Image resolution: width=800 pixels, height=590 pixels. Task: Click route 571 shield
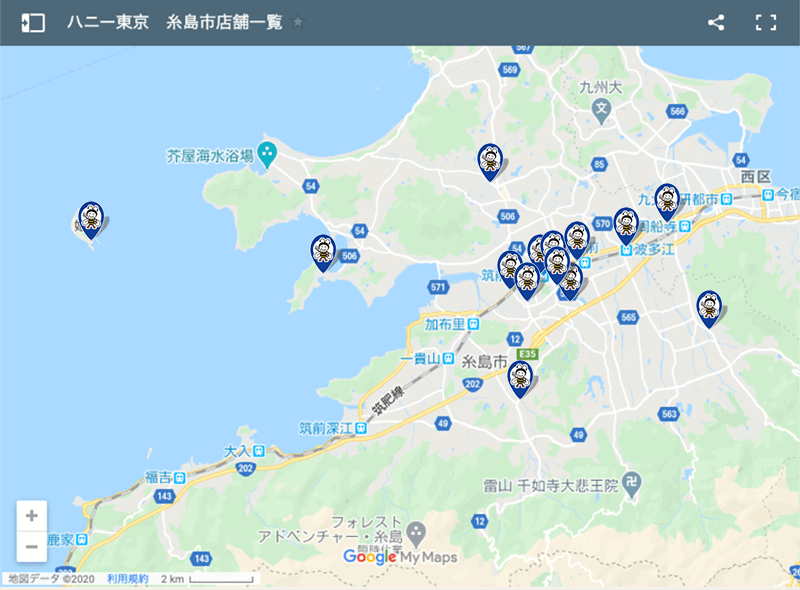pos(438,287)
